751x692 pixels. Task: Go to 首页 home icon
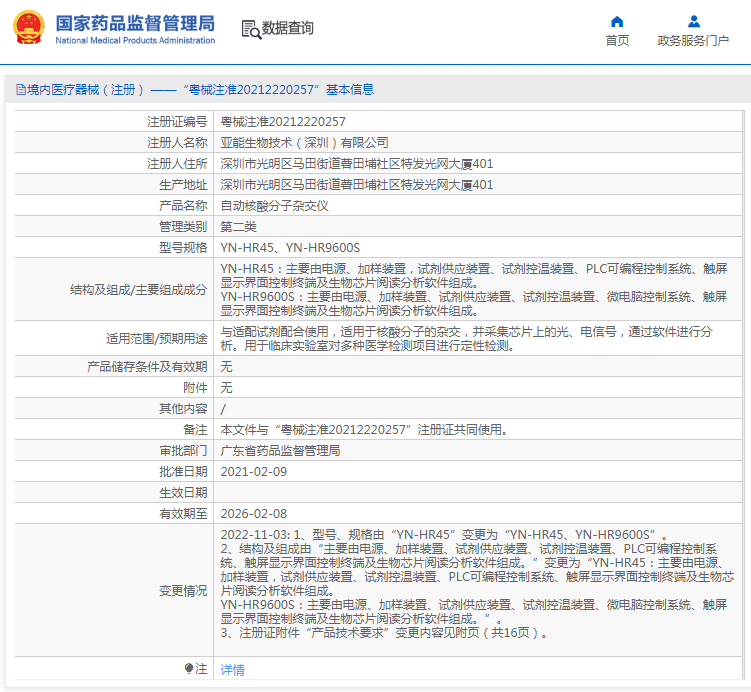pos(617,22)
